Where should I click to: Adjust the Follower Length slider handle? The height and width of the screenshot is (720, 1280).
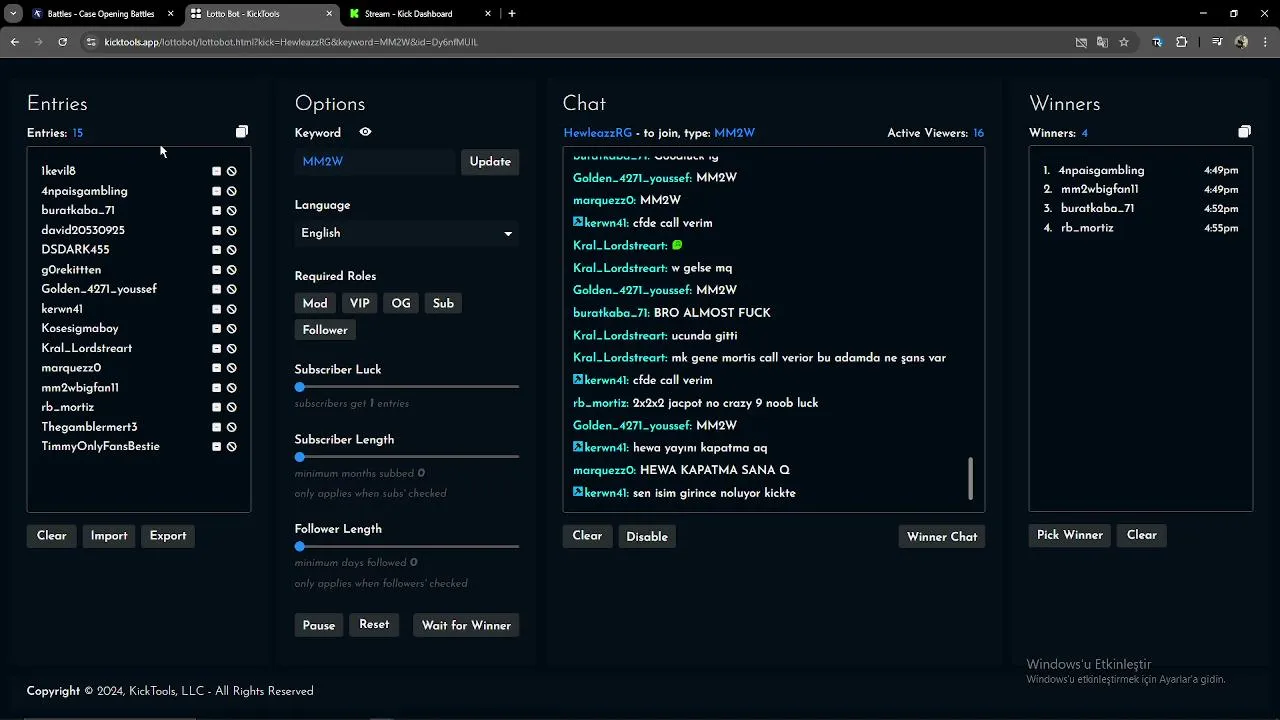[300, 547]
